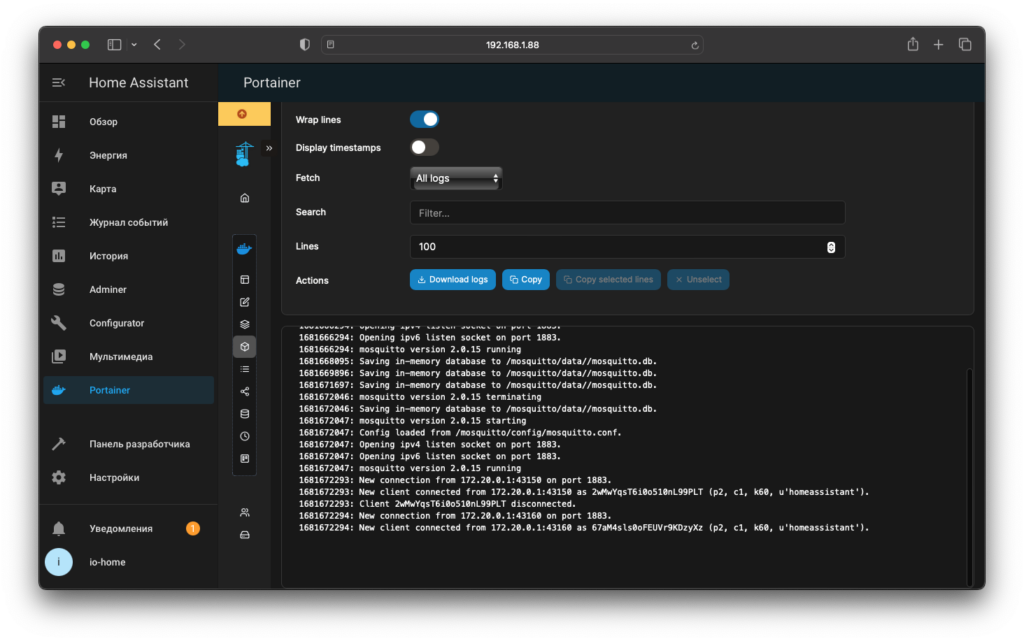This screenshot has width=1024, height=641.
Task: Click Safari privacy shield icon
Action: tap(304, 44)
